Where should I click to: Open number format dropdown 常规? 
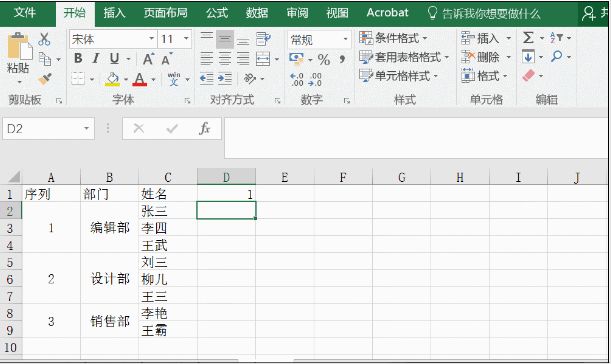pyautogui.click(x=345, y=39)
